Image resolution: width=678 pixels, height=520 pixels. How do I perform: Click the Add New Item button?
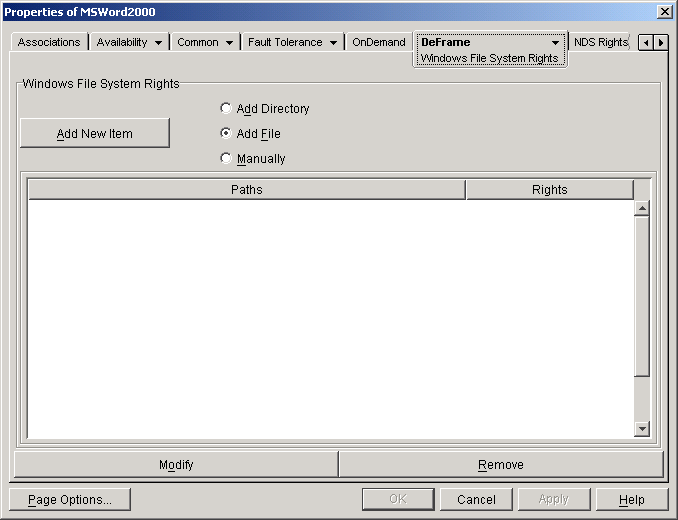pos(95,133)
